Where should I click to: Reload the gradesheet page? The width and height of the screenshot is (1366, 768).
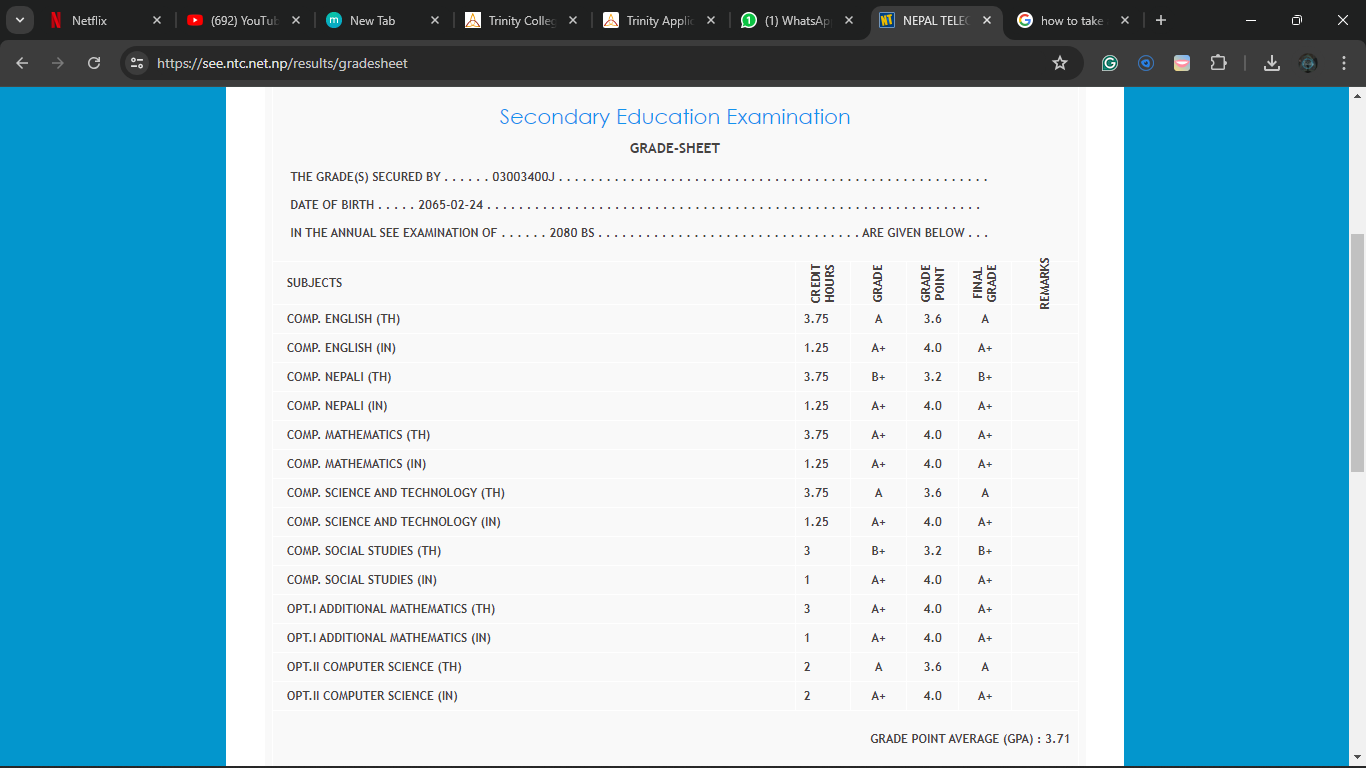(x=94, y=63)
